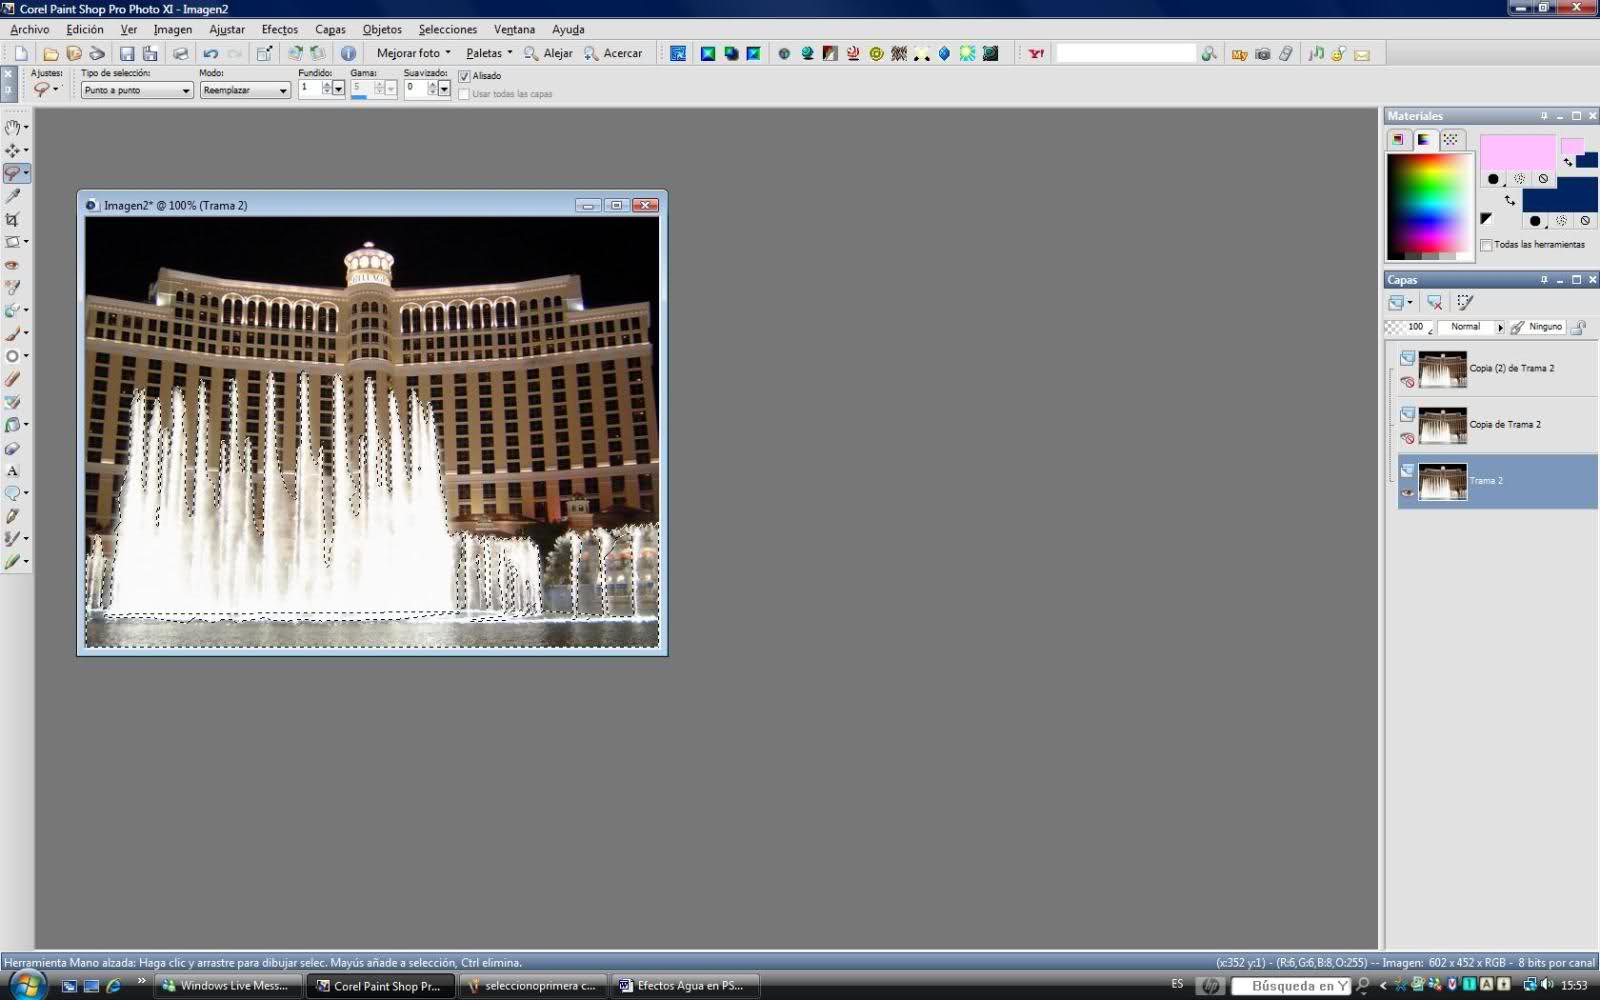Toggle the layer lock transparency icon
Image resolution: width=1600 pixels, height=1000 pixels.
tap(1578, 327)
